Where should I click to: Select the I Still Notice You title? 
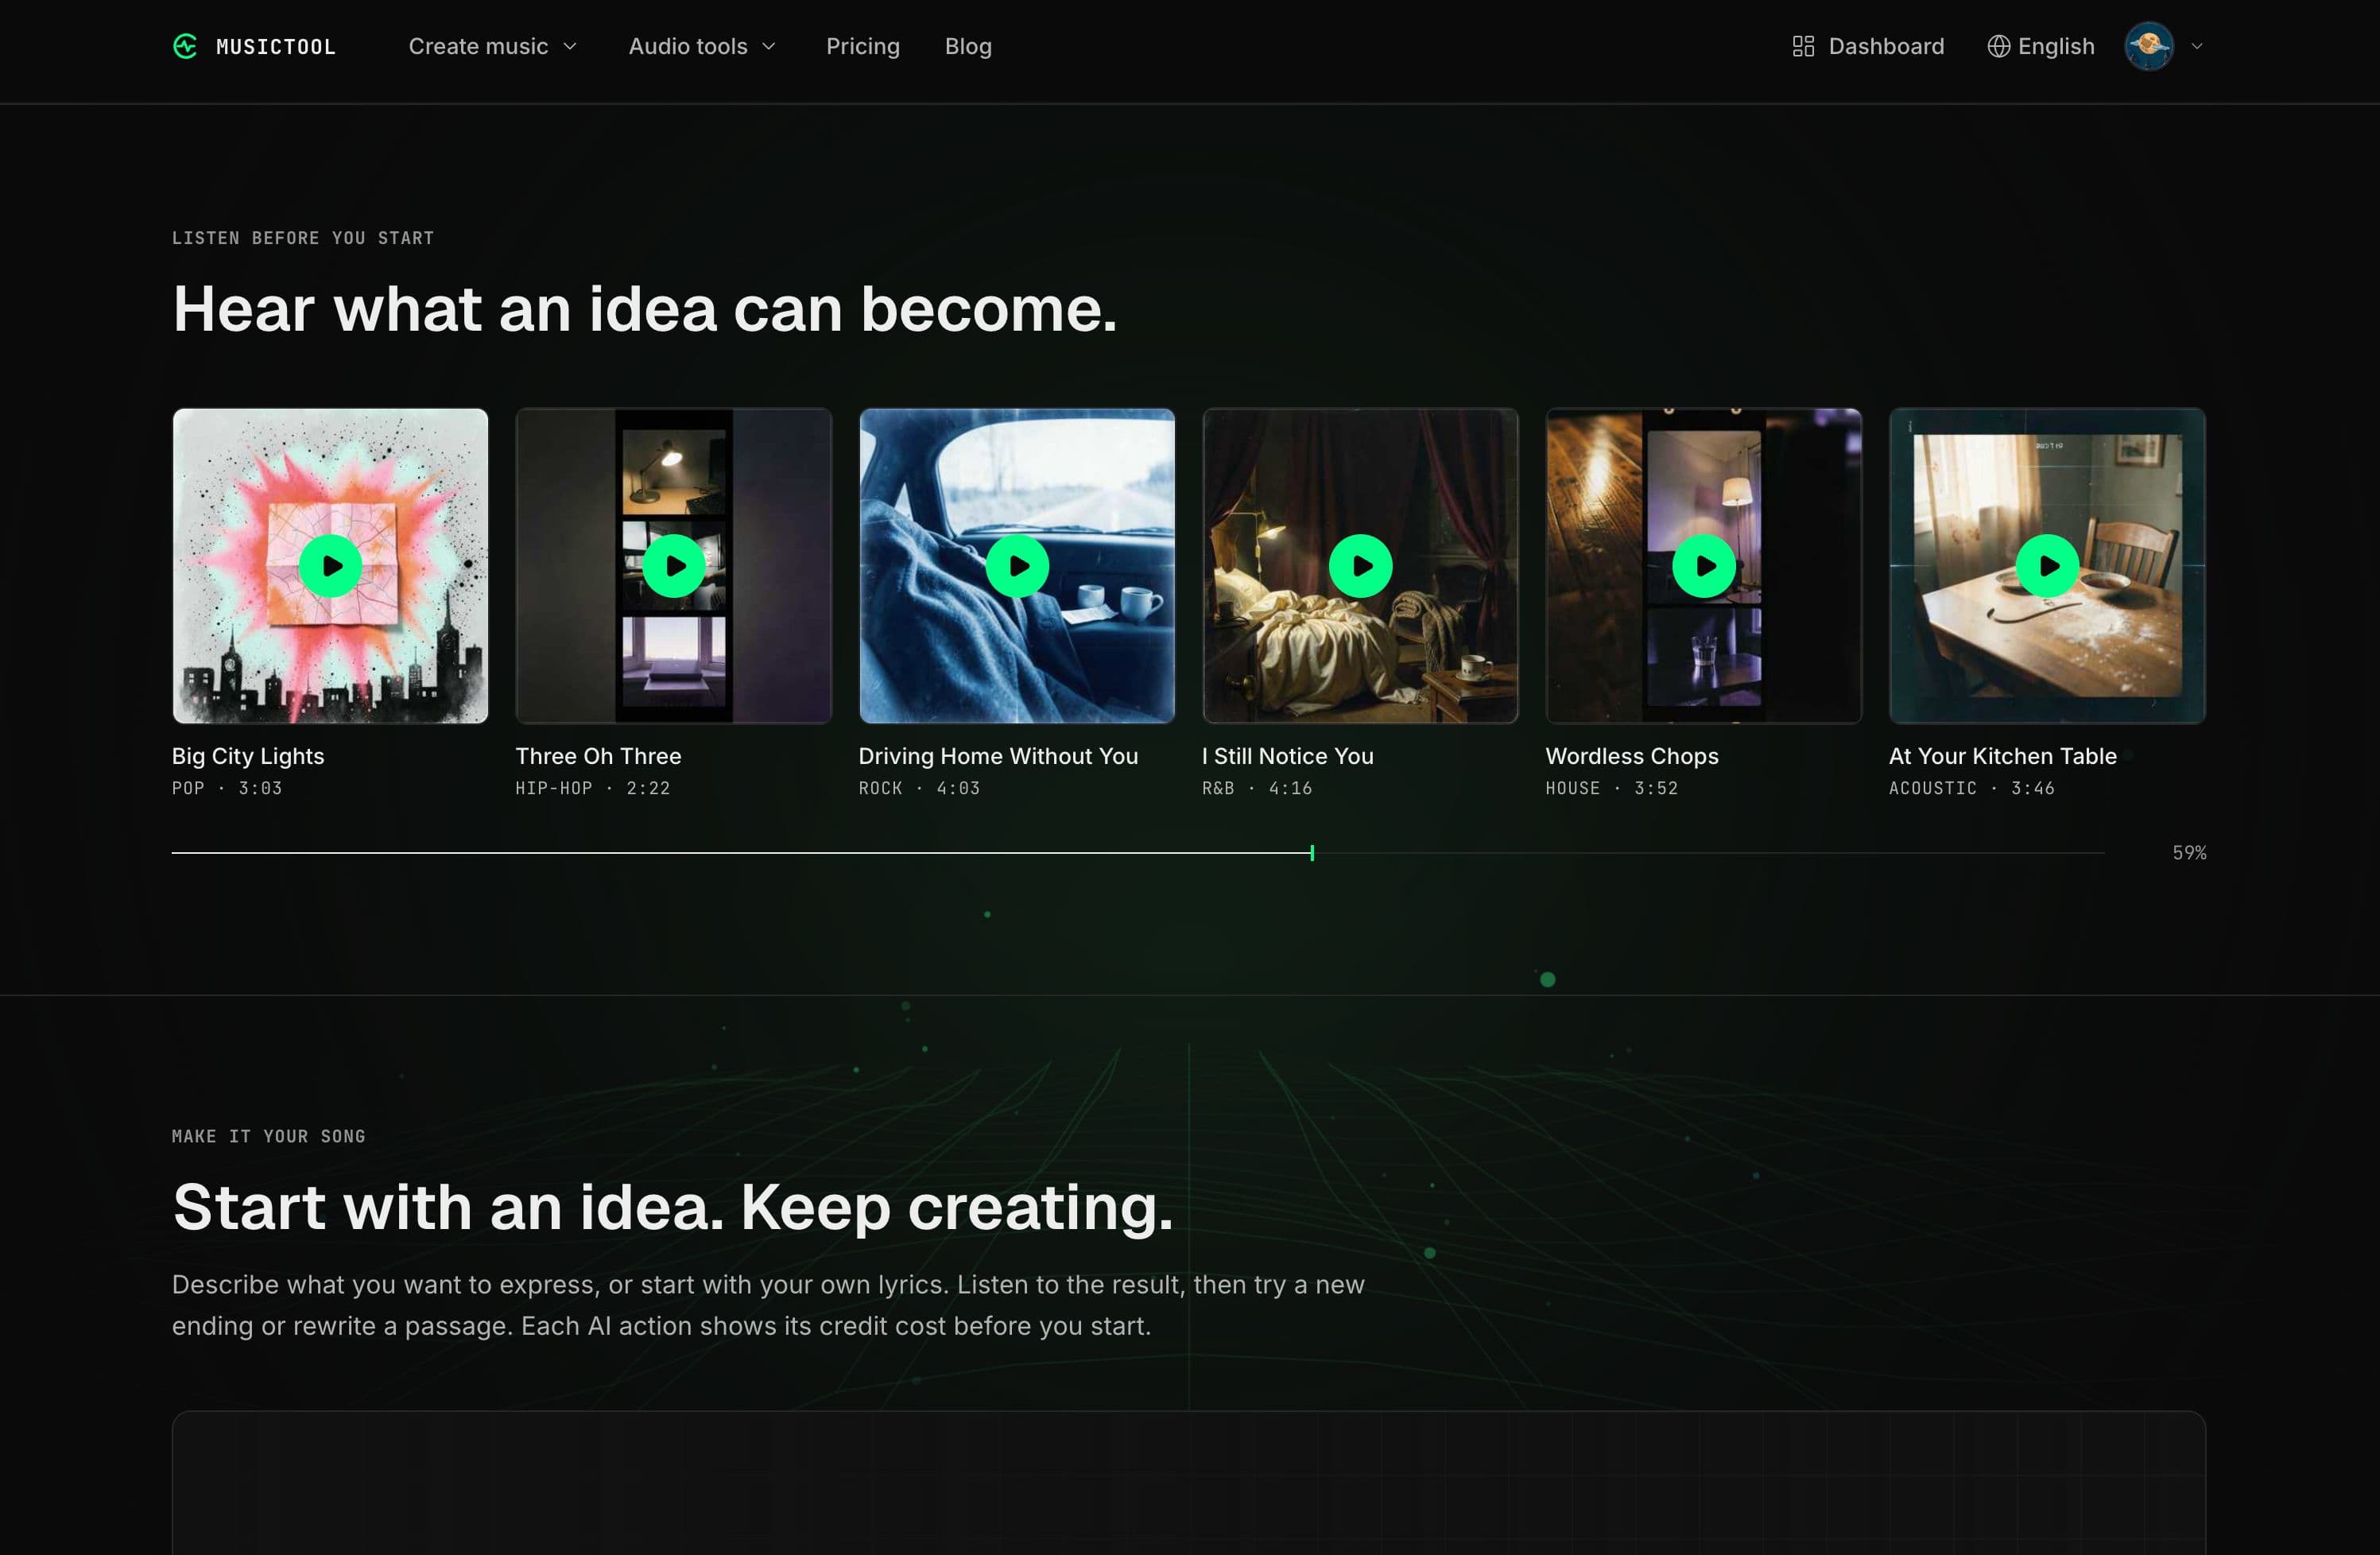point(1288,756)
